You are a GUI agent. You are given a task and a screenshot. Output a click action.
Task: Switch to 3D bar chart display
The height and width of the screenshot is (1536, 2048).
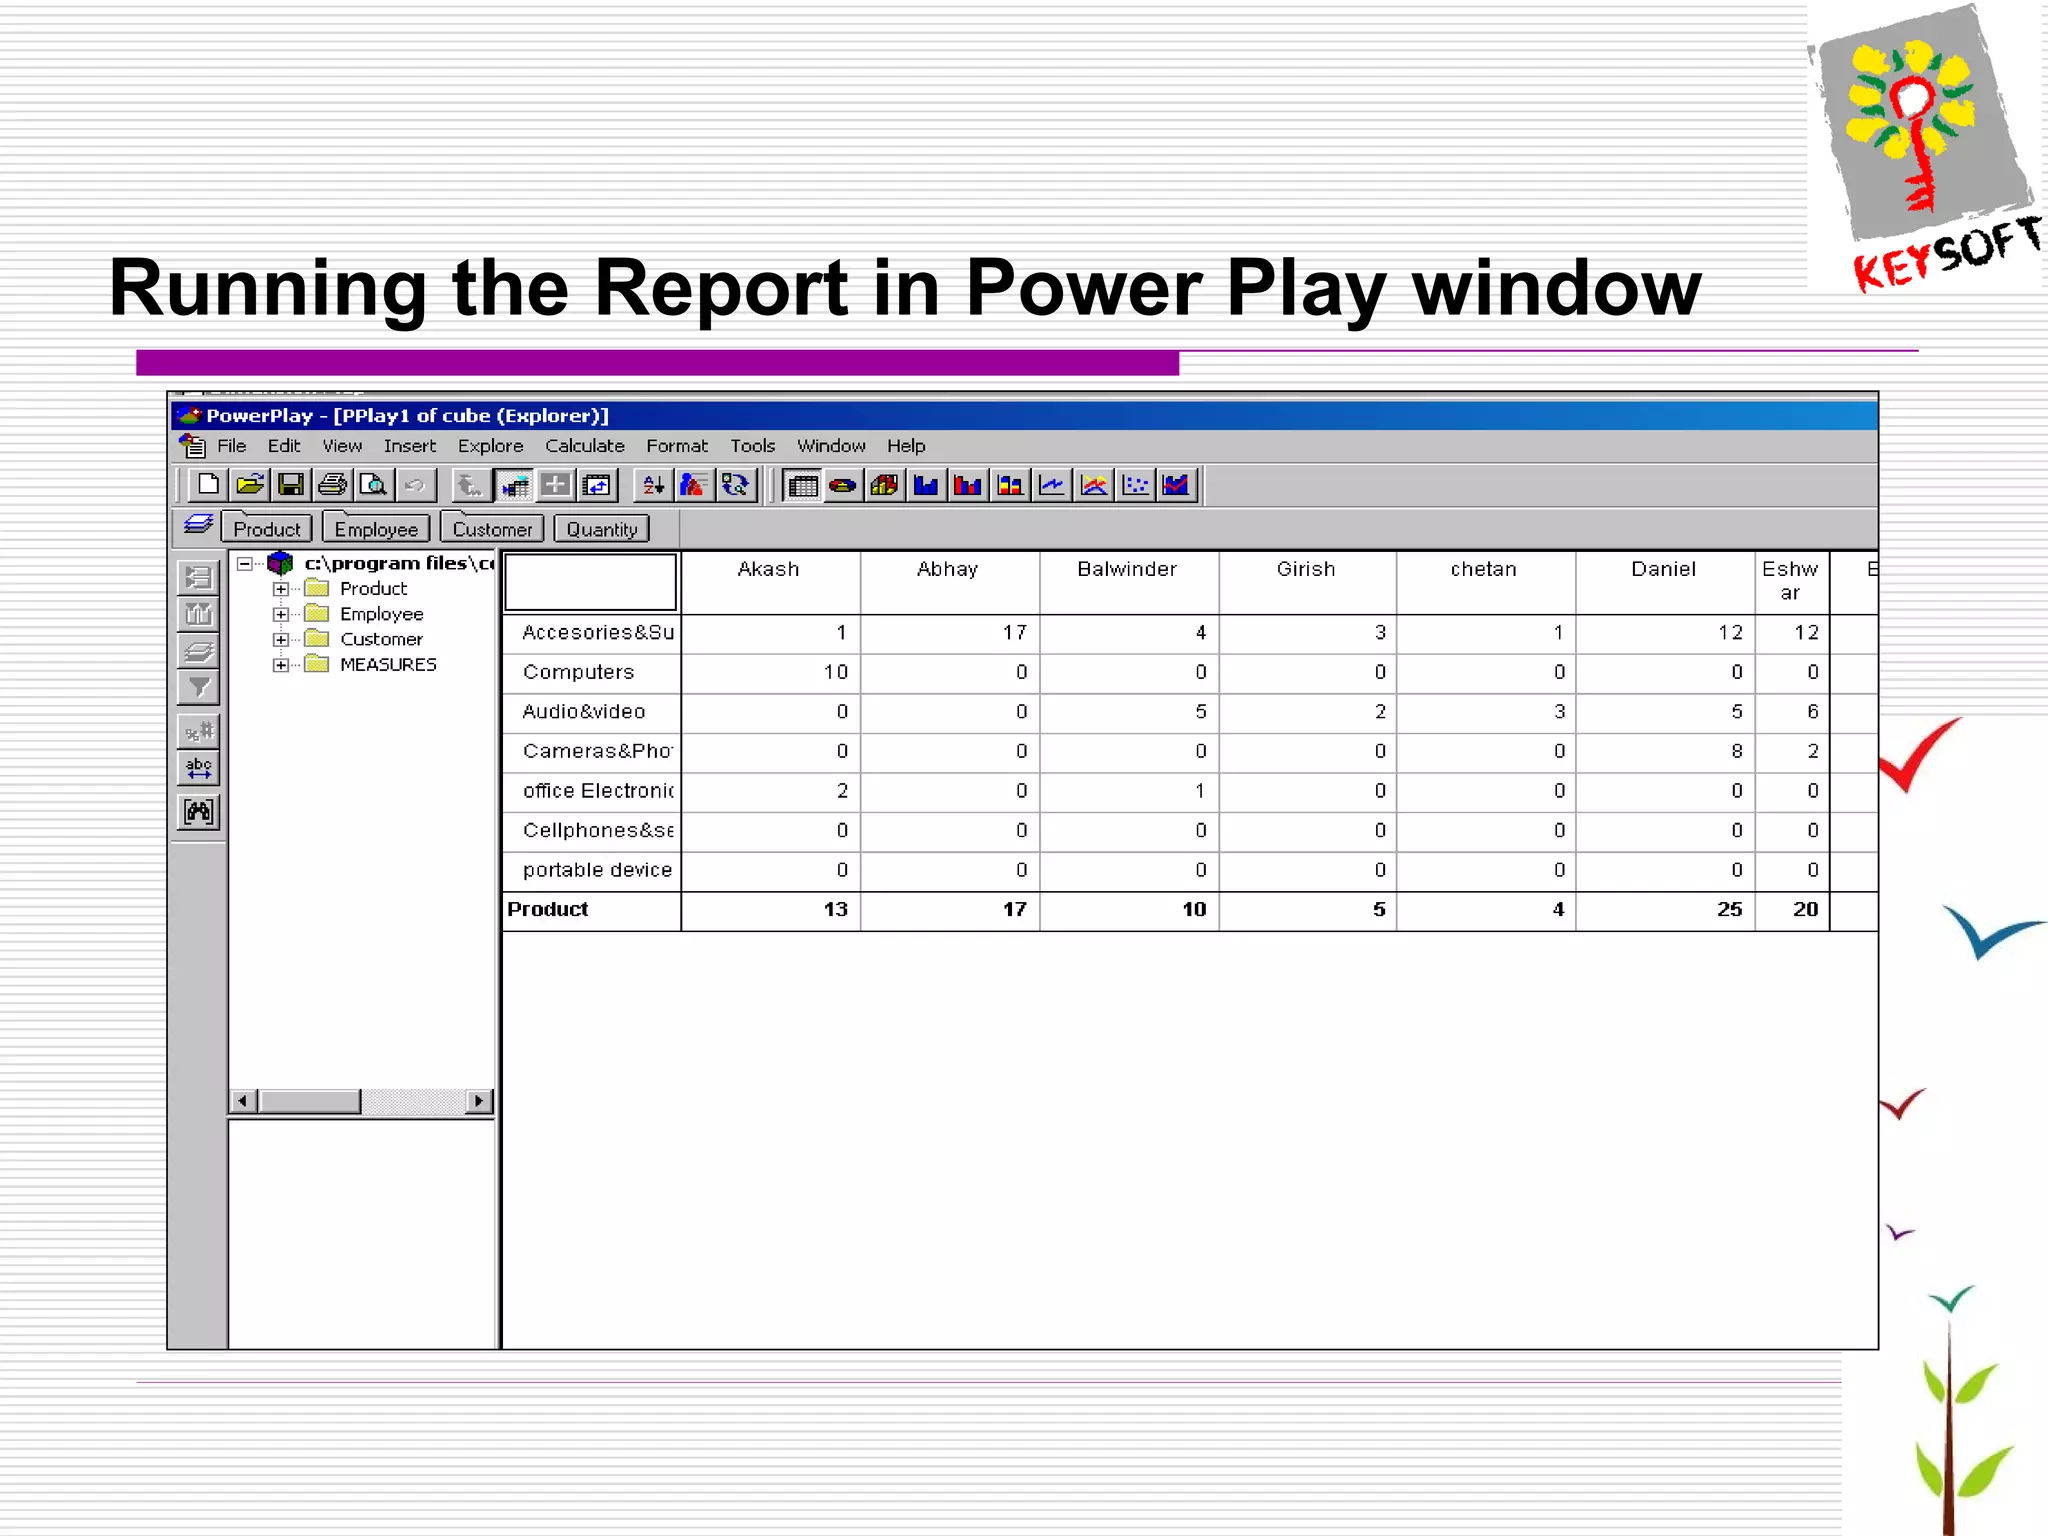point(885,487)
